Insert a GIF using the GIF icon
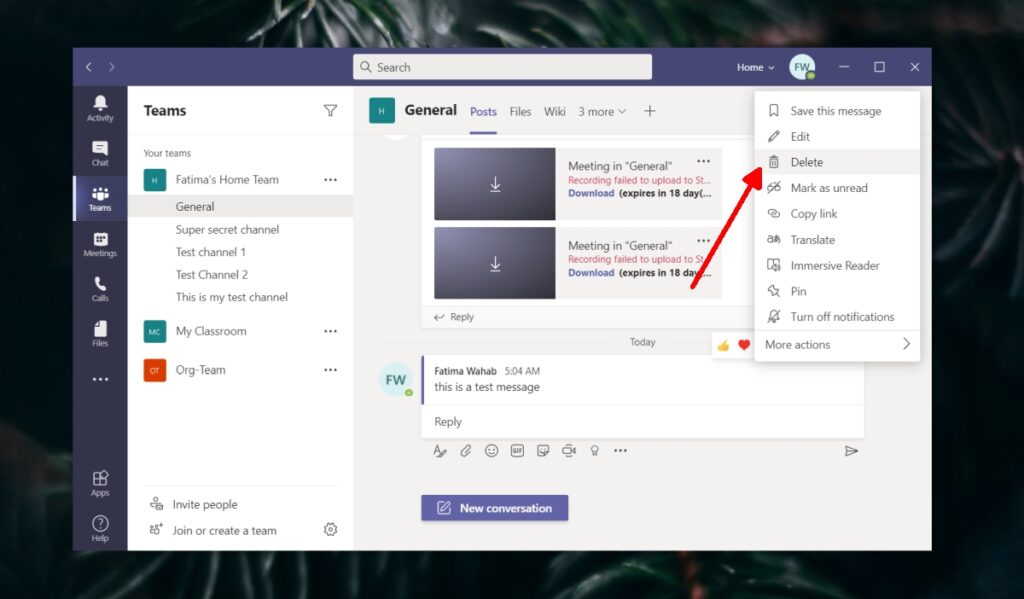Viewport: 1024px width, 599px height. tap(517, 451)
